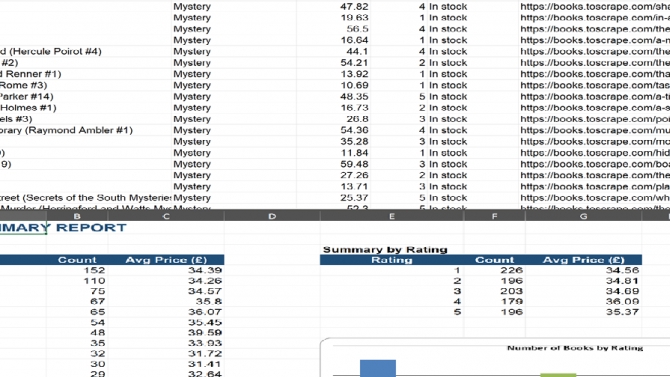Select column G header

pos(583,216)
